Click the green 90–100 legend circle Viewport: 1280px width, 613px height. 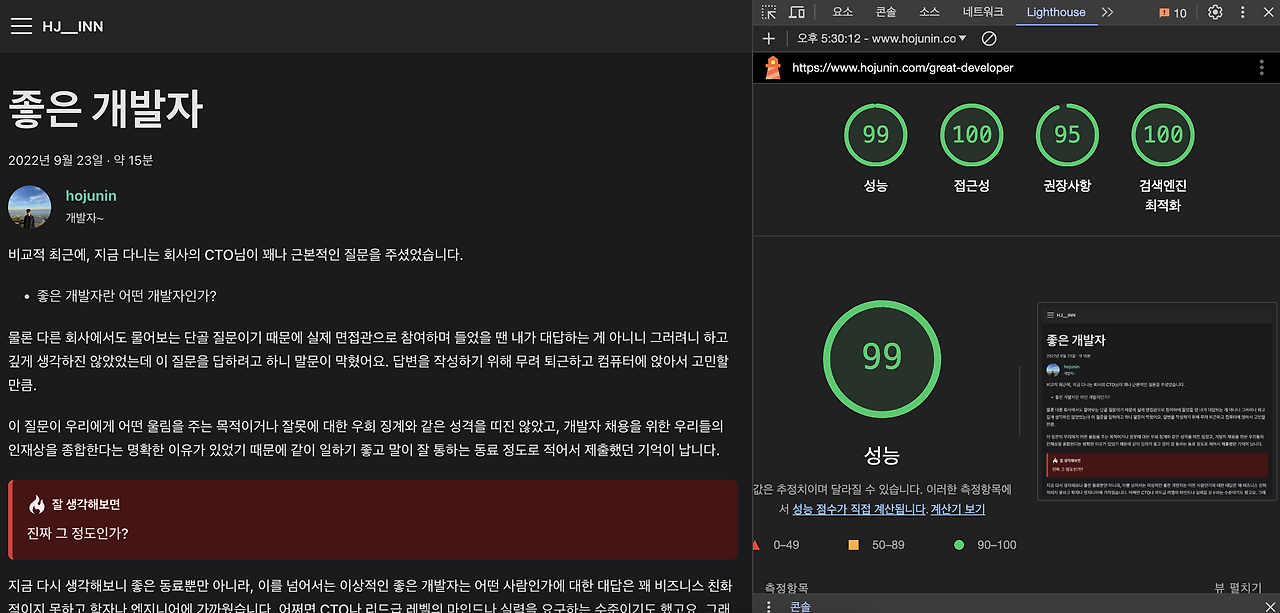959,545
